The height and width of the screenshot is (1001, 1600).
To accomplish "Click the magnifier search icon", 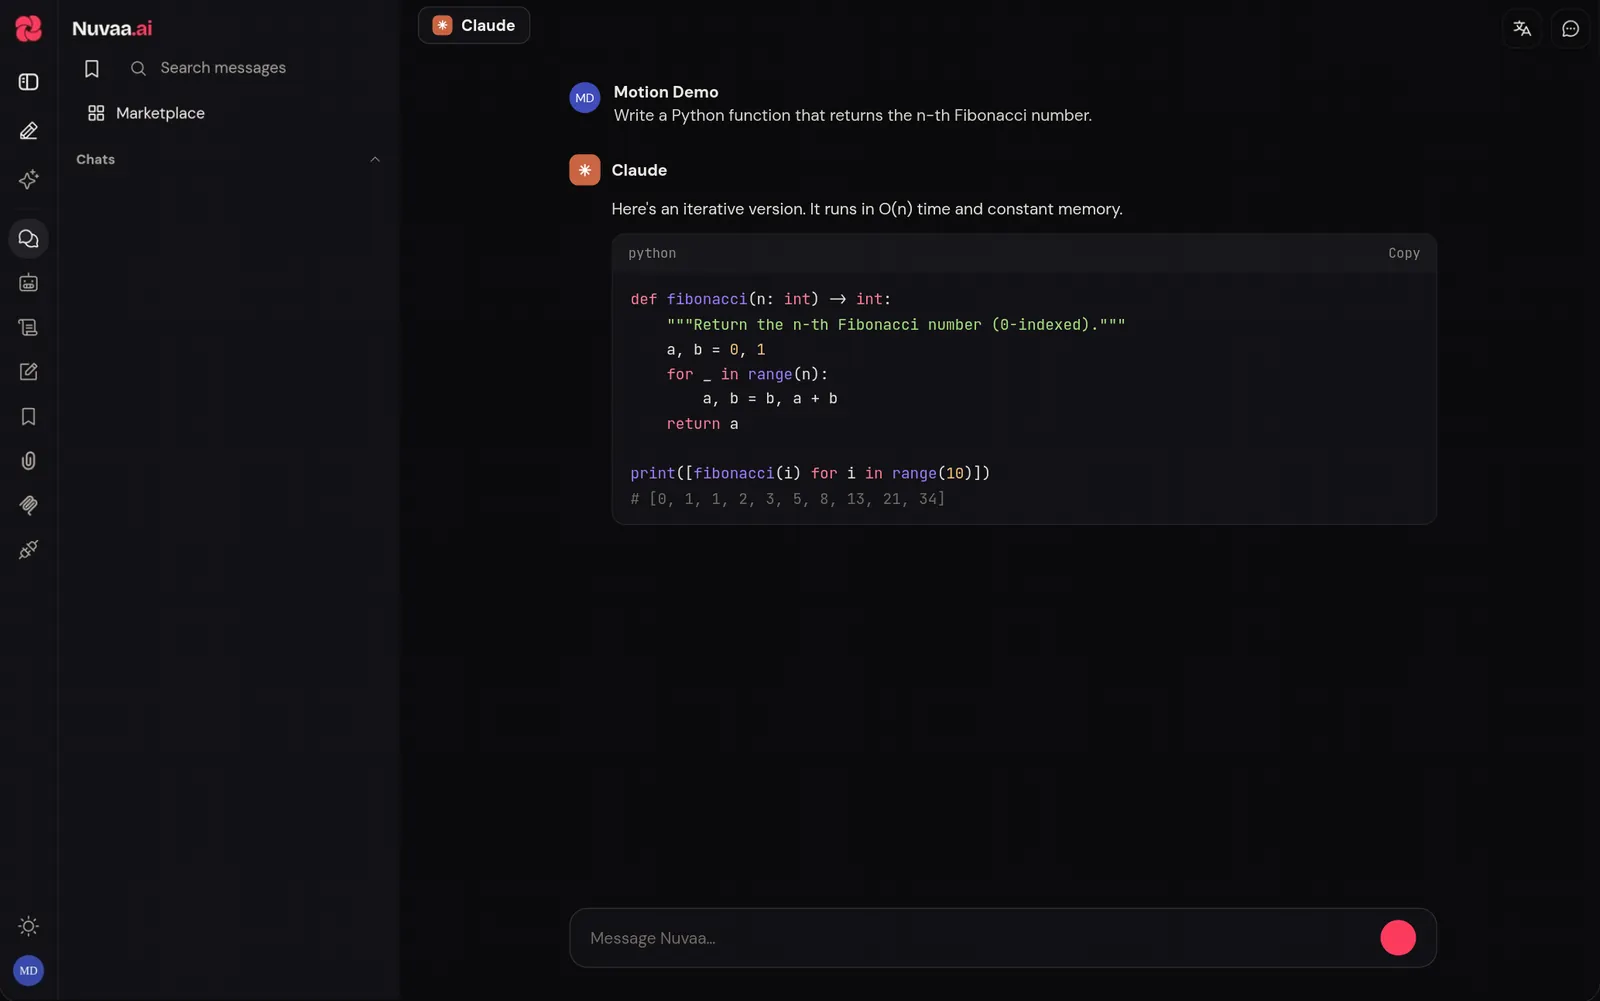I will tap(138, 68).
